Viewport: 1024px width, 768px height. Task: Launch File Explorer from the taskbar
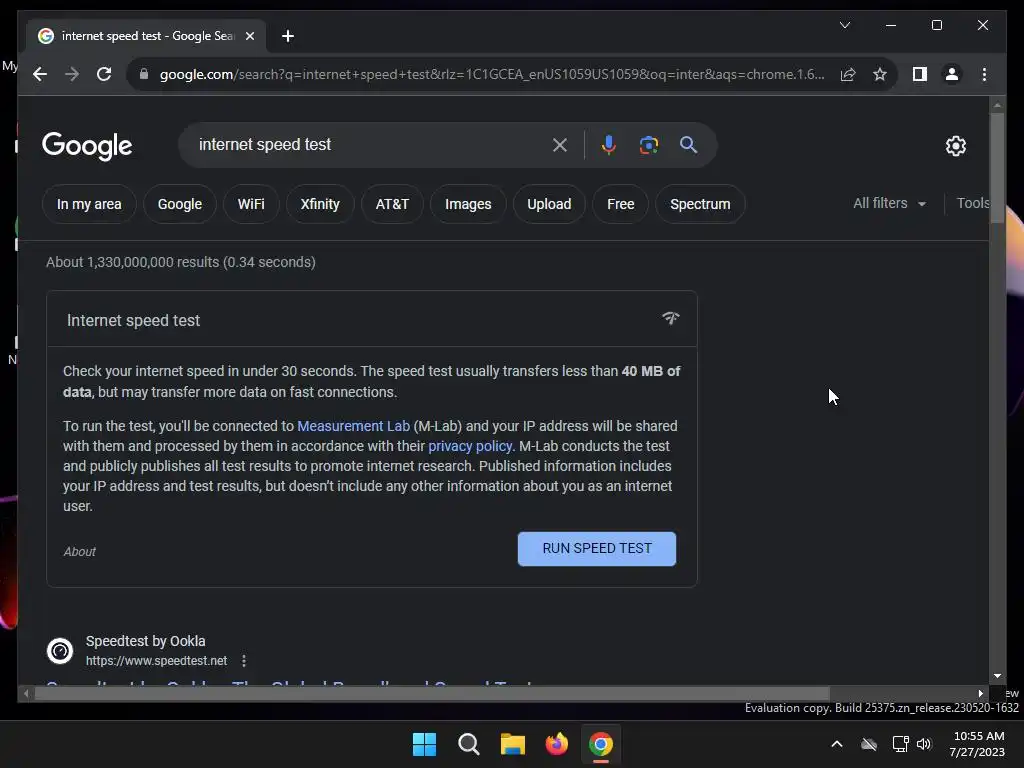[513, 744]
